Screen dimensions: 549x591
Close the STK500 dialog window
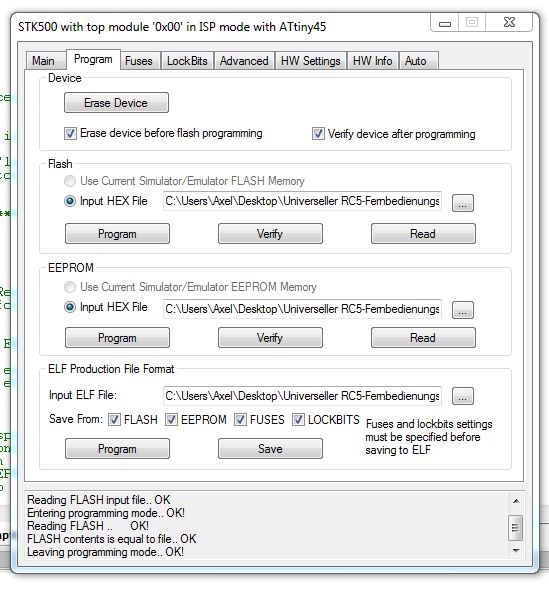click(509, 23)
